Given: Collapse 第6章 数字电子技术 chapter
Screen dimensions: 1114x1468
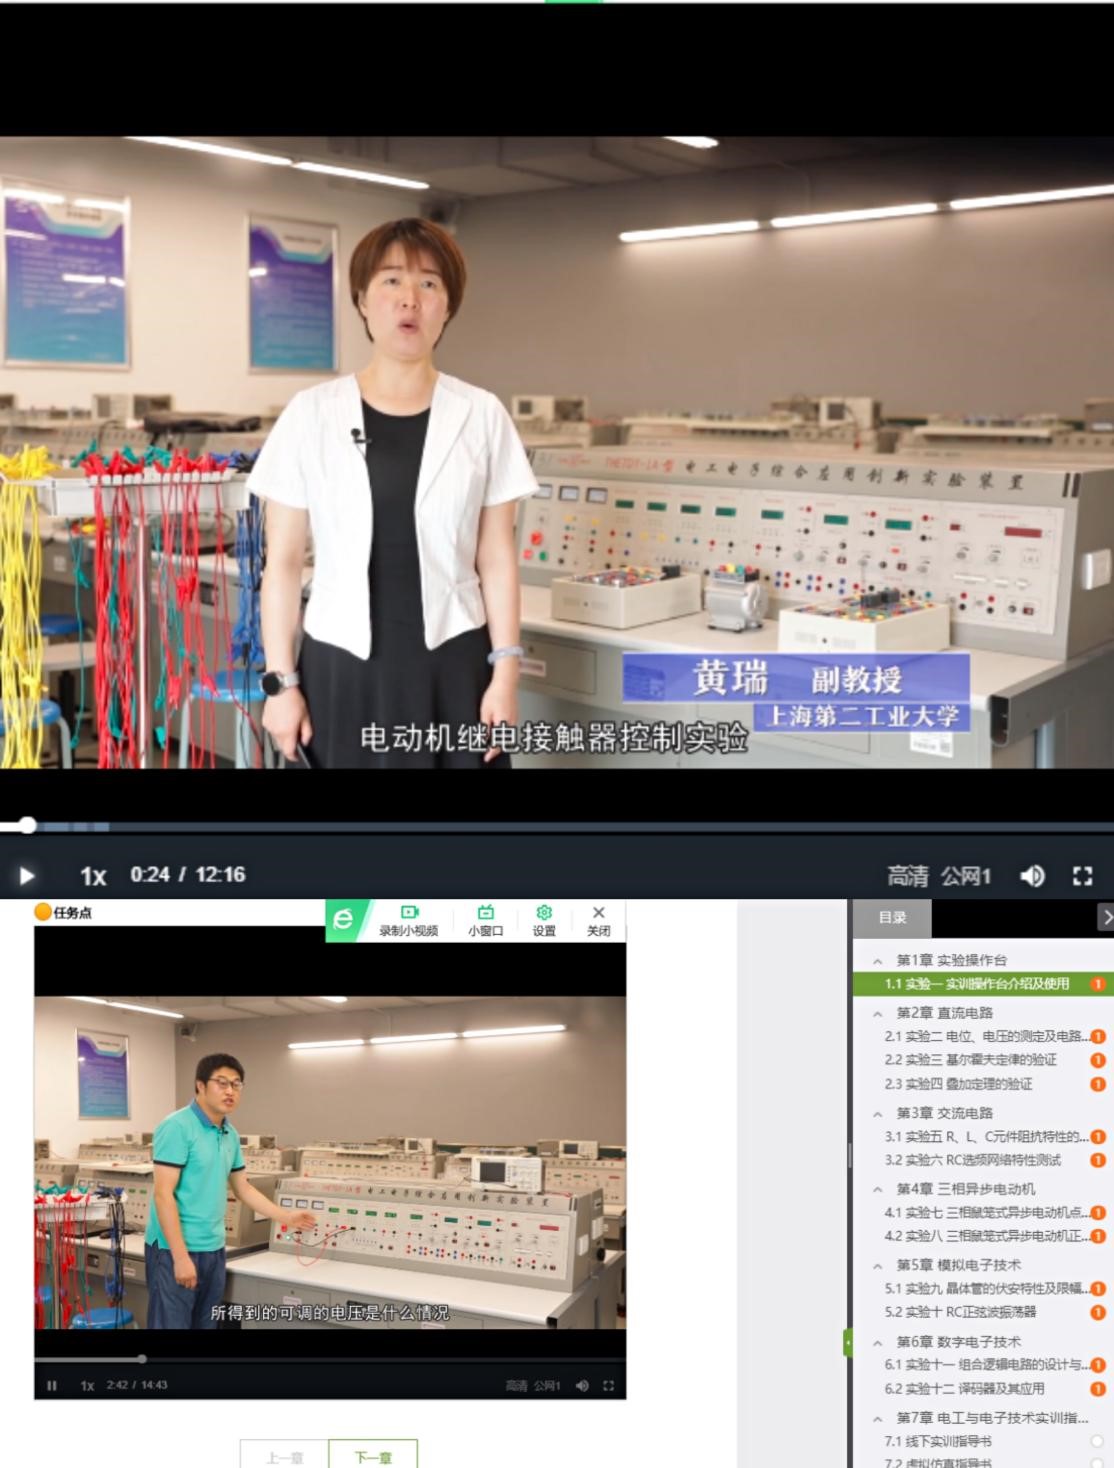Looking at the screenshot, I should (878, 1342).
